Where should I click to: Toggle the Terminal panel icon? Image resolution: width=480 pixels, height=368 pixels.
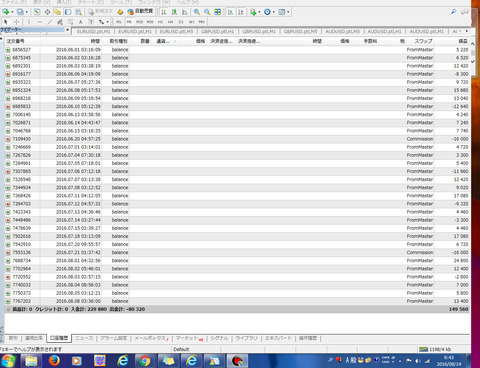[x=68, y=12]
